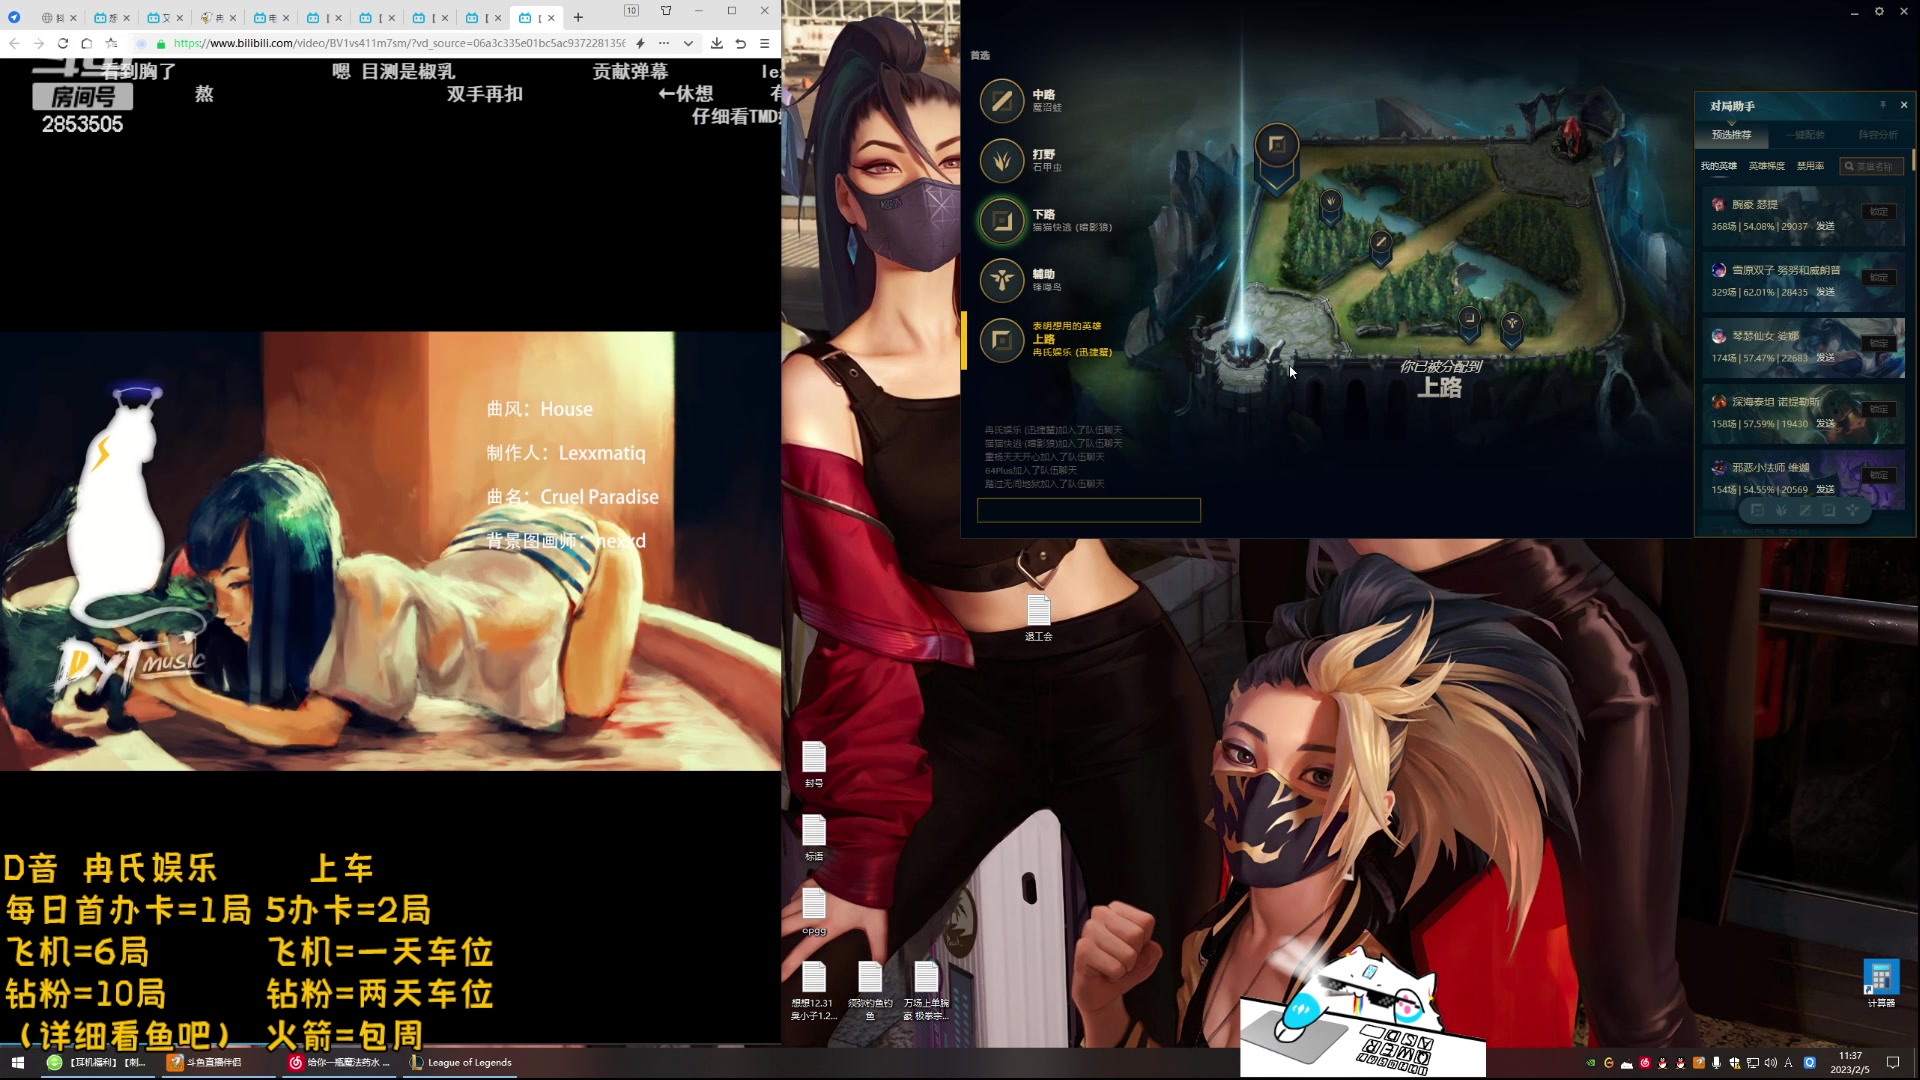Viewport: 1920px width, 1080px height.
Task: Close the 对局助手 panel
Action: coord(1904,105)
